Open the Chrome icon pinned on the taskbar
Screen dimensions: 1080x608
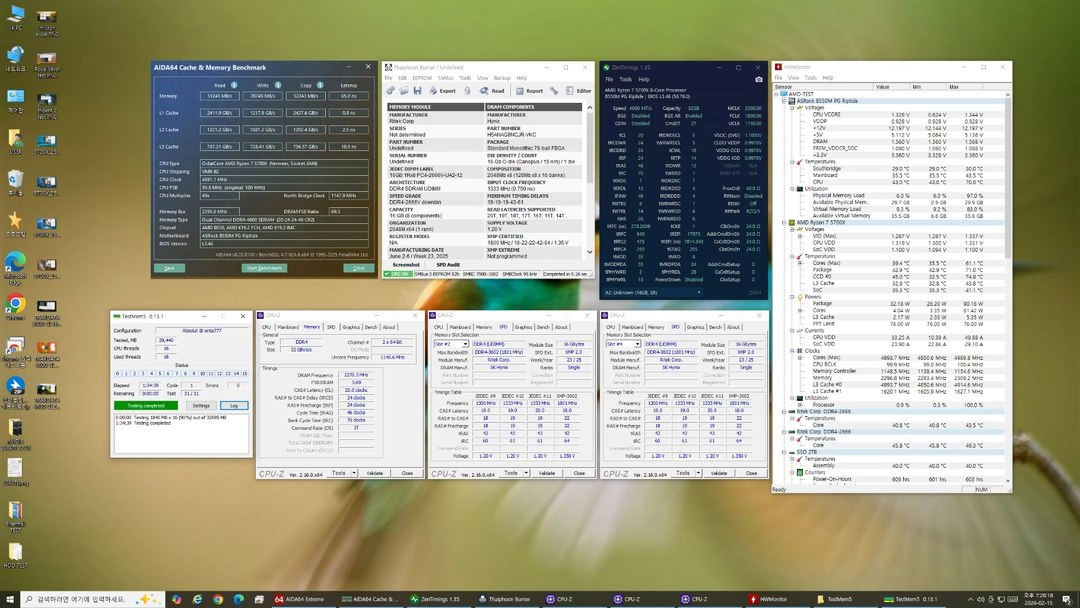218,599
